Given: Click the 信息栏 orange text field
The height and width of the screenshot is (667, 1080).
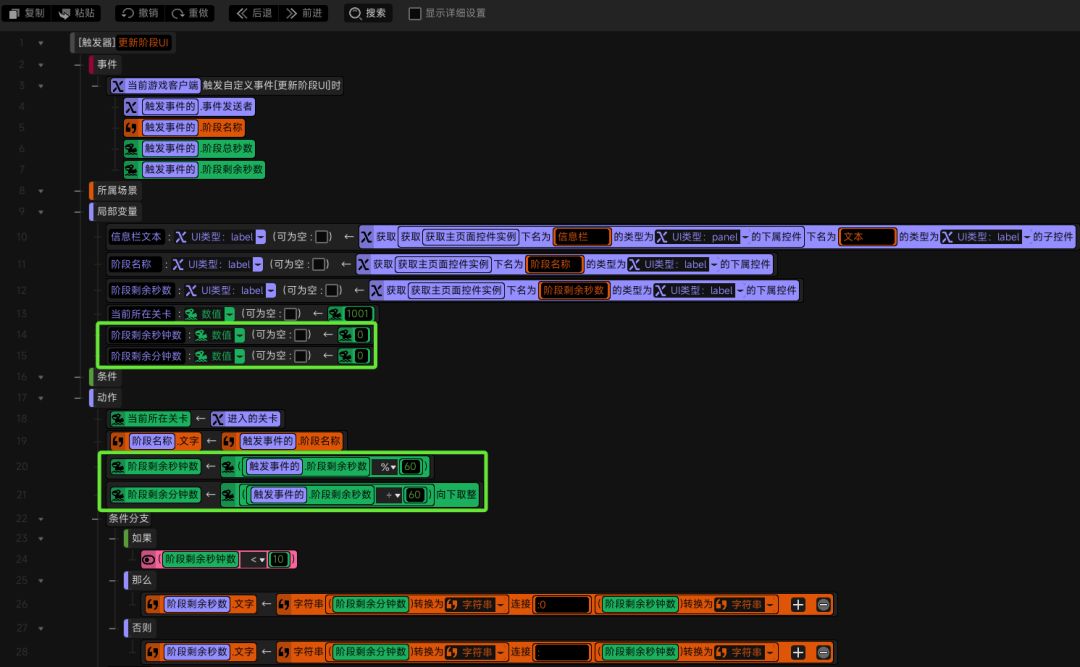Looking at the screenshot, I should [x=582, y=237].
